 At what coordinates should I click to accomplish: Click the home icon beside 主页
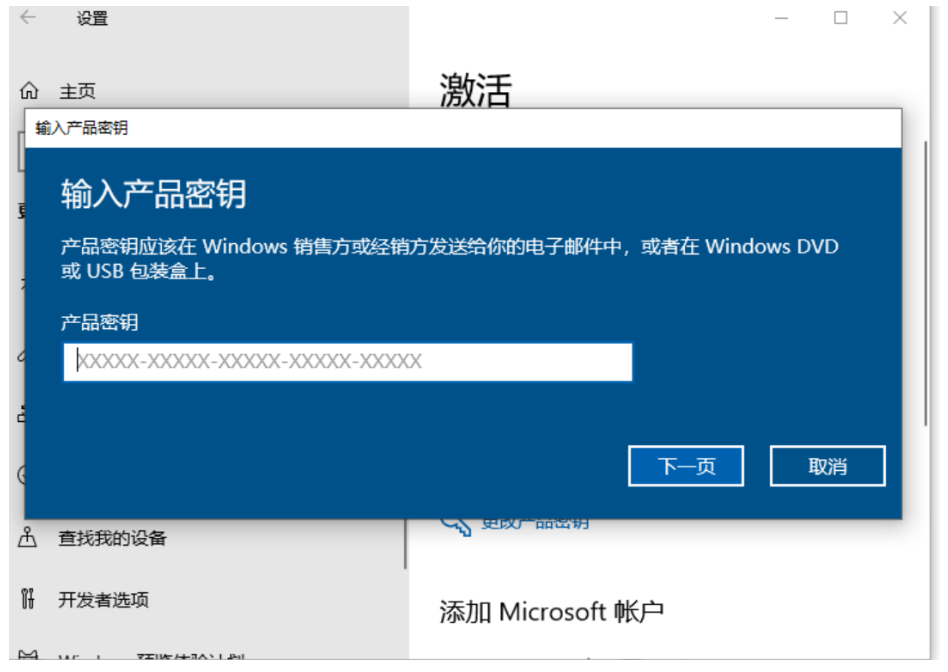point(29,91)
